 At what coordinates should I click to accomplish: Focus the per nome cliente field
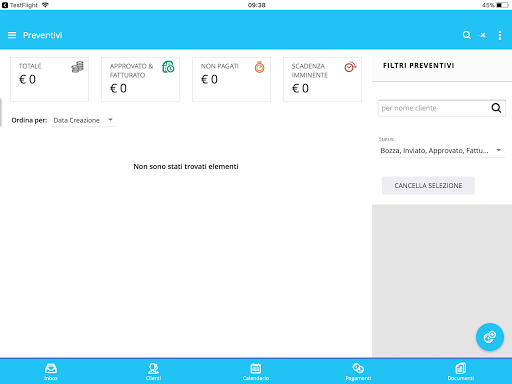[434, 108]
